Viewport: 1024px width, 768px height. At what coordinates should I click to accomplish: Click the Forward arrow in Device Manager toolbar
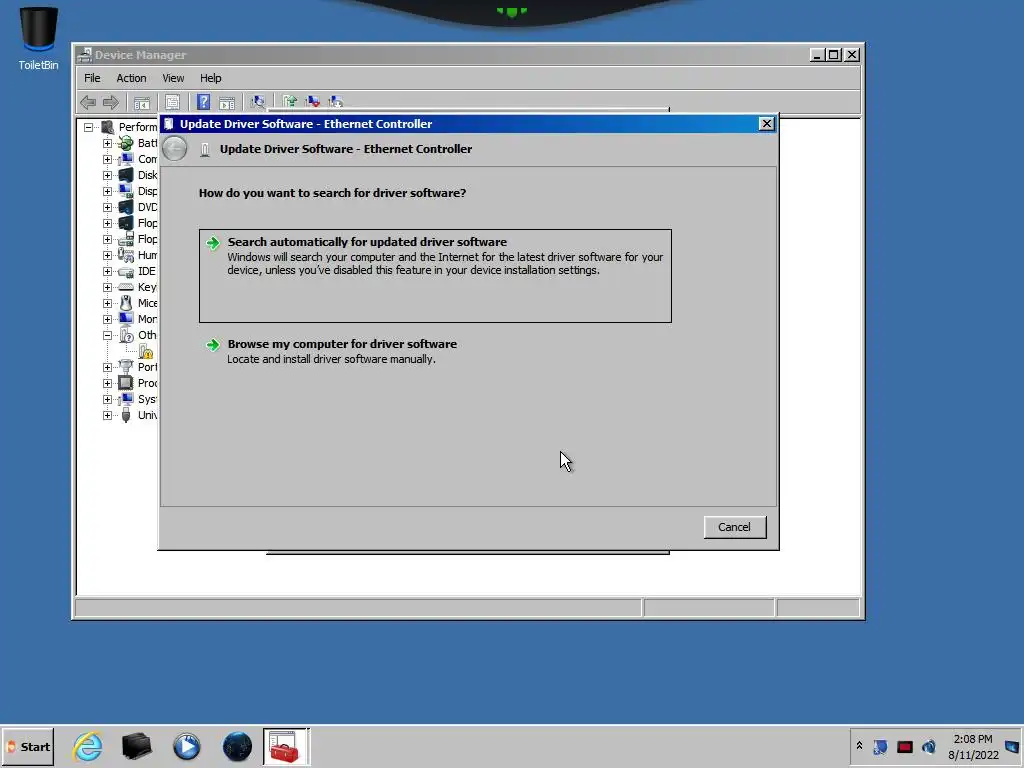(111, 102)
